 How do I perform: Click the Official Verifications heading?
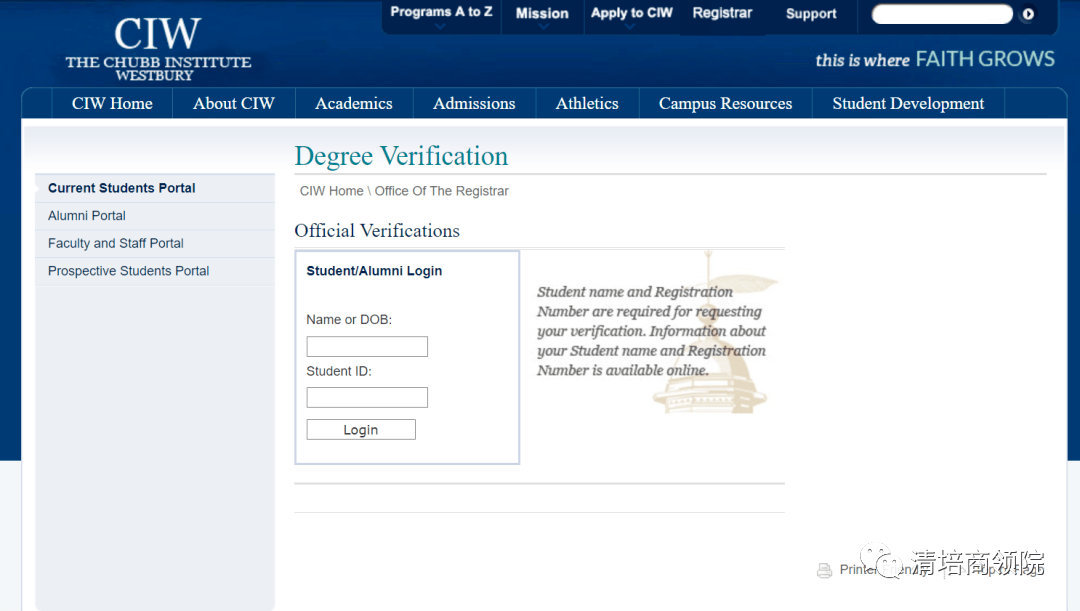coord(377,231)
